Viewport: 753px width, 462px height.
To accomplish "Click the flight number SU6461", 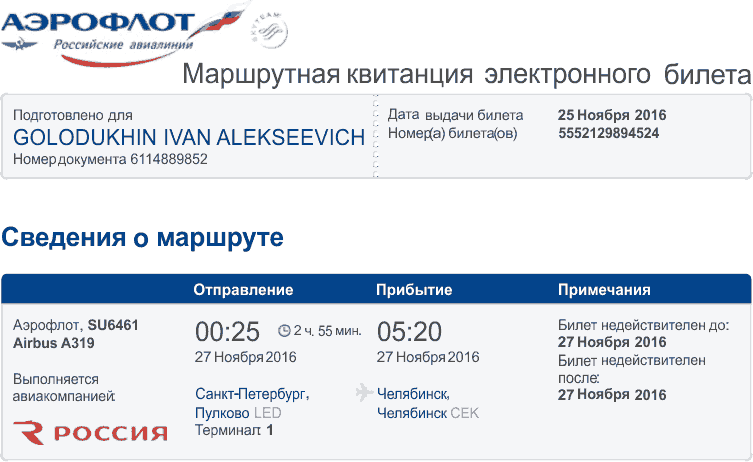I will (x=113, y=325).
